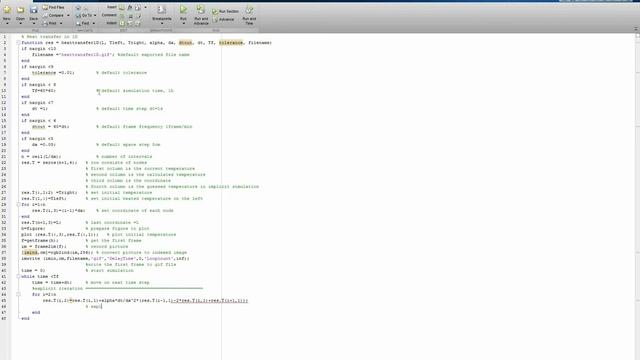Click the Print button
The width and height of the screenshot is (640, 360).
50,23
